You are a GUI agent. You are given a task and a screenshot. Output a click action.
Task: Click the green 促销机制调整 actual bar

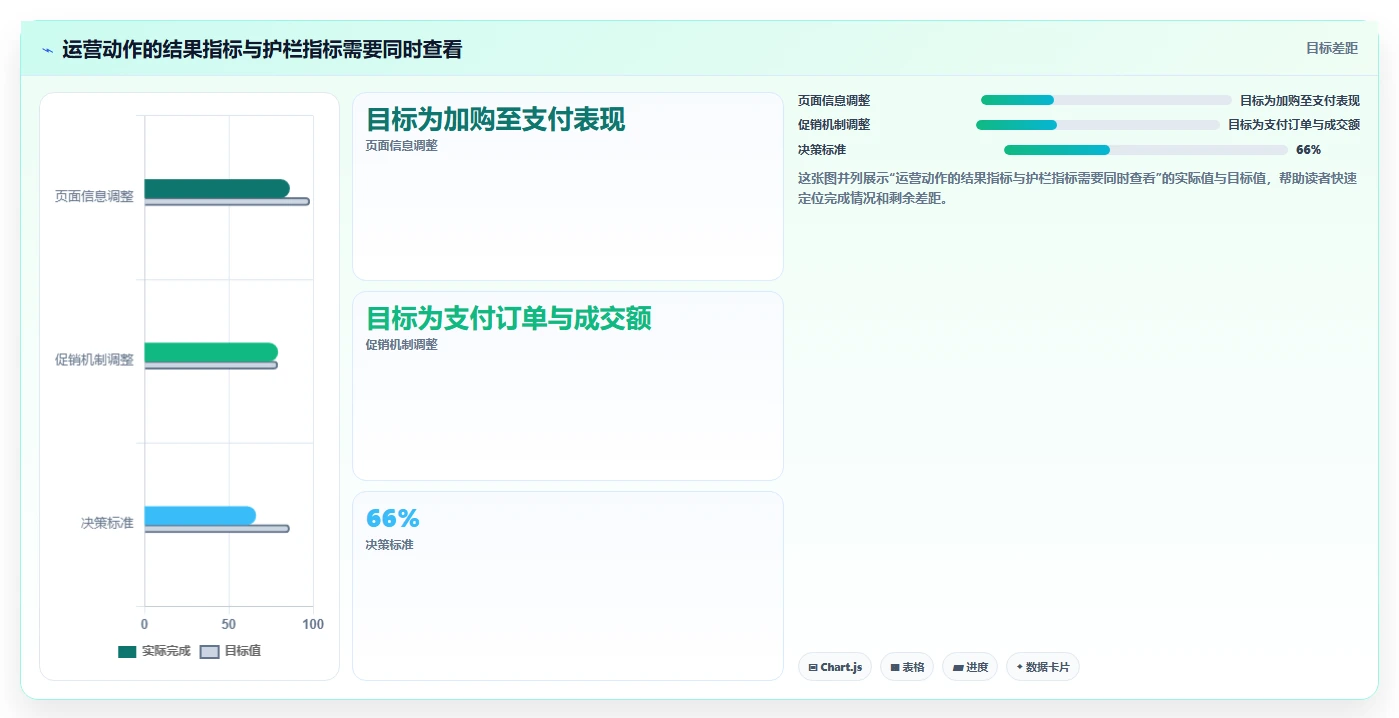pyautogui.click(x=211, y=352)
